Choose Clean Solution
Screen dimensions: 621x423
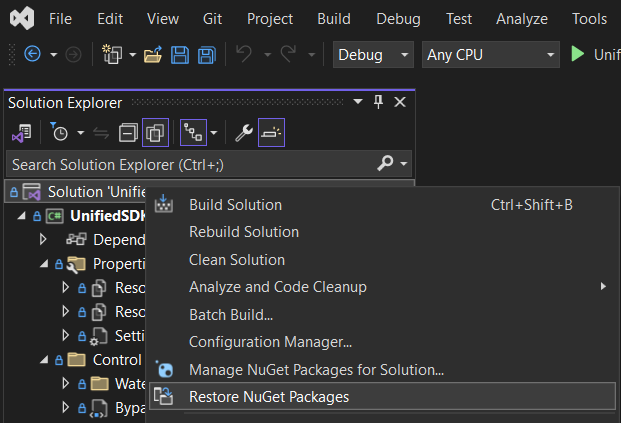pyautogui.click(x=381, y=260)
